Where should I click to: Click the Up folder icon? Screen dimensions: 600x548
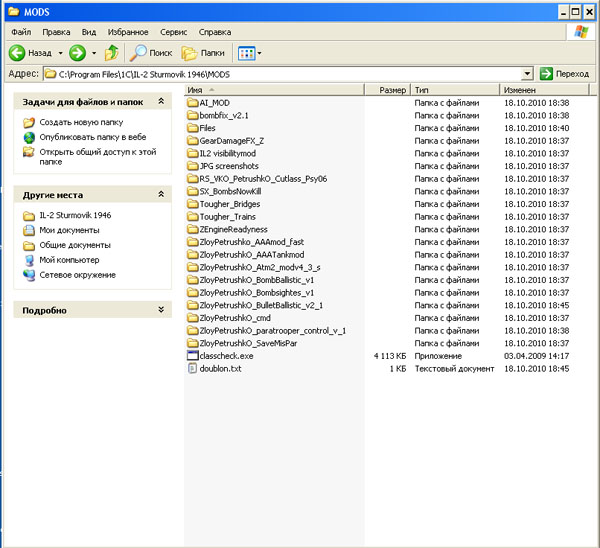[112, 52]
